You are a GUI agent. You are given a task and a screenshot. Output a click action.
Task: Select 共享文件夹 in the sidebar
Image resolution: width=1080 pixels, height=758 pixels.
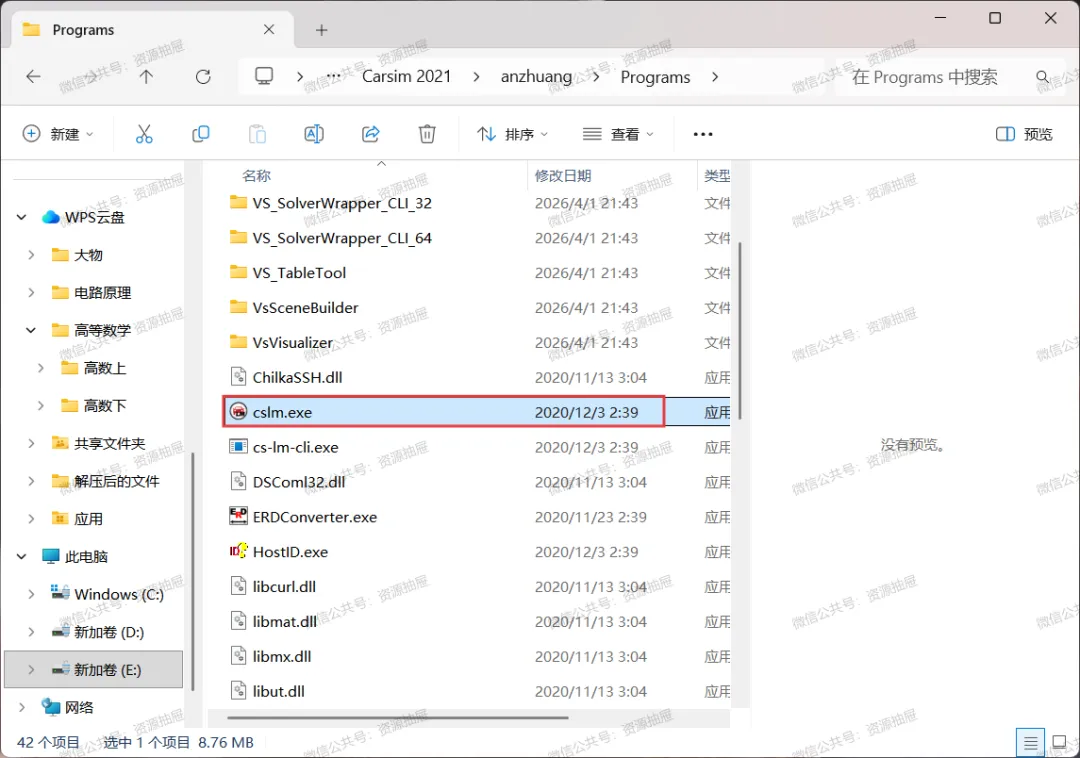pos(110,443)
